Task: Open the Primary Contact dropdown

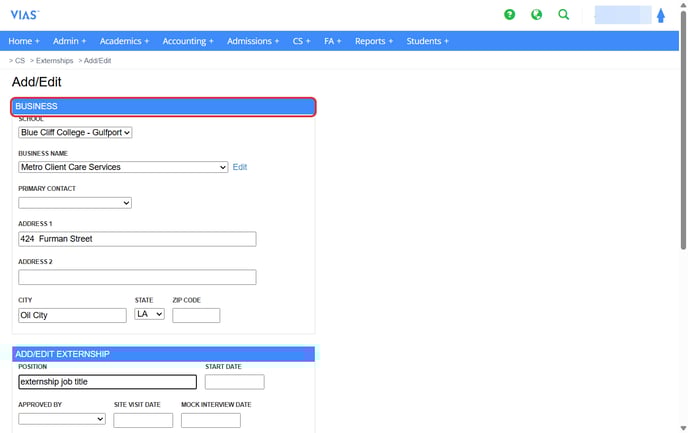Action: pos(75,203)
